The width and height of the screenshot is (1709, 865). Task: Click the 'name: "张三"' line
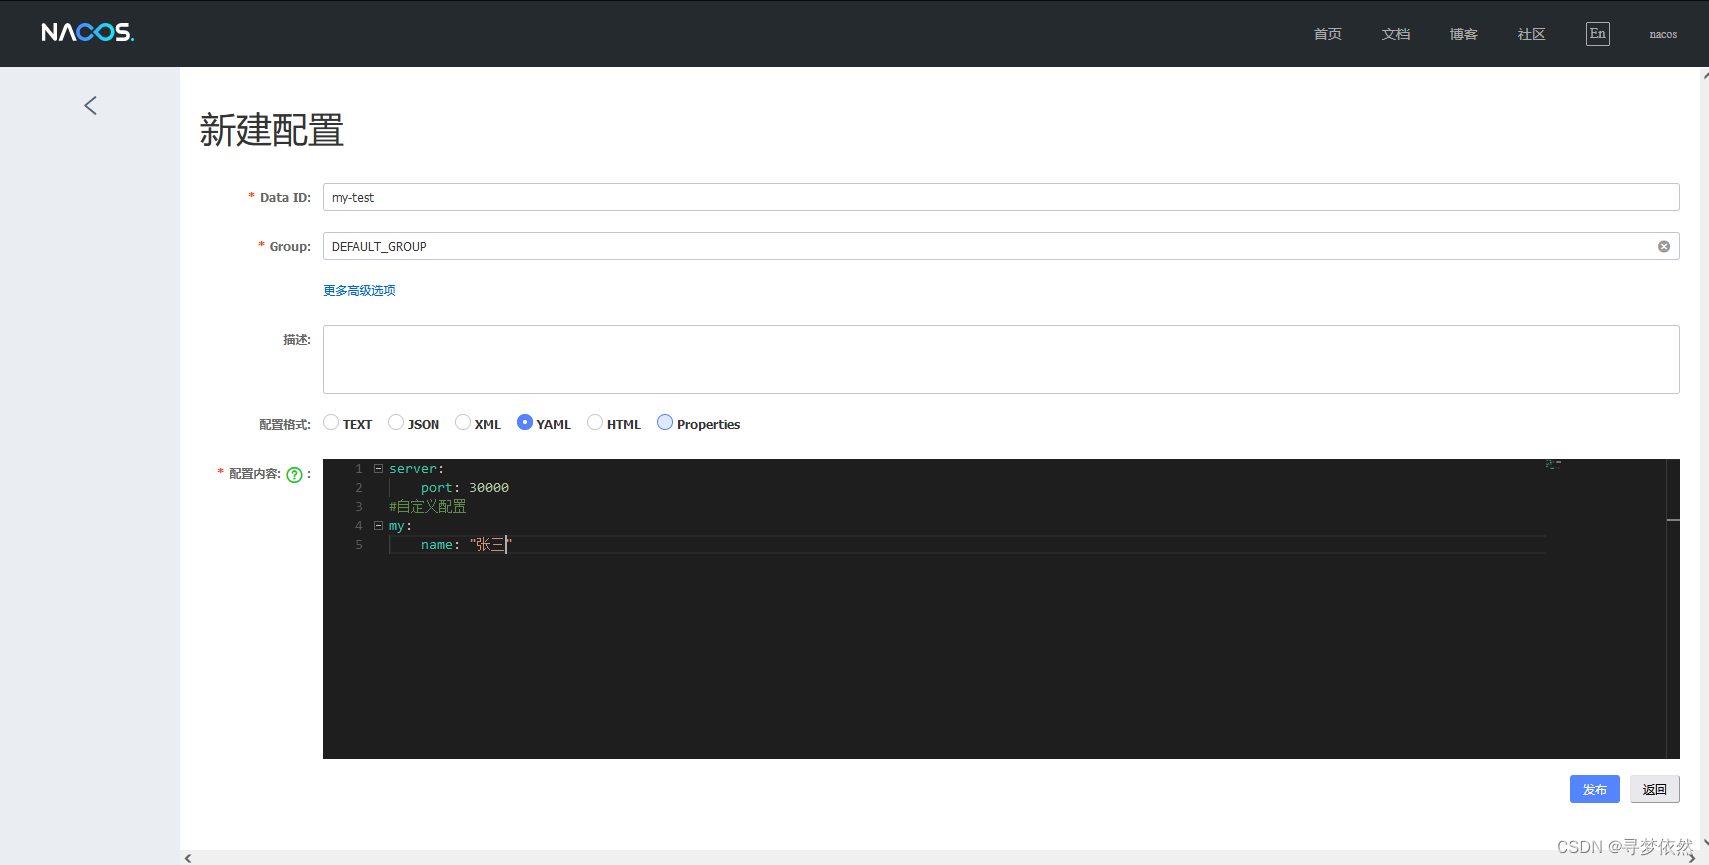click(x=466, y=544)
